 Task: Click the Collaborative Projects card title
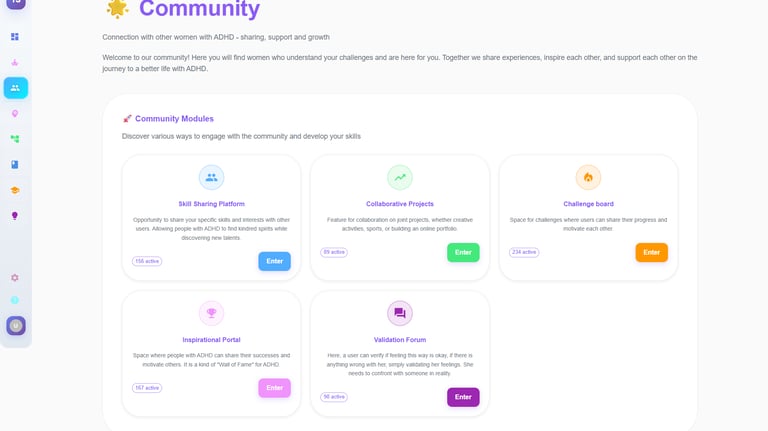click(x=400, y=204)
